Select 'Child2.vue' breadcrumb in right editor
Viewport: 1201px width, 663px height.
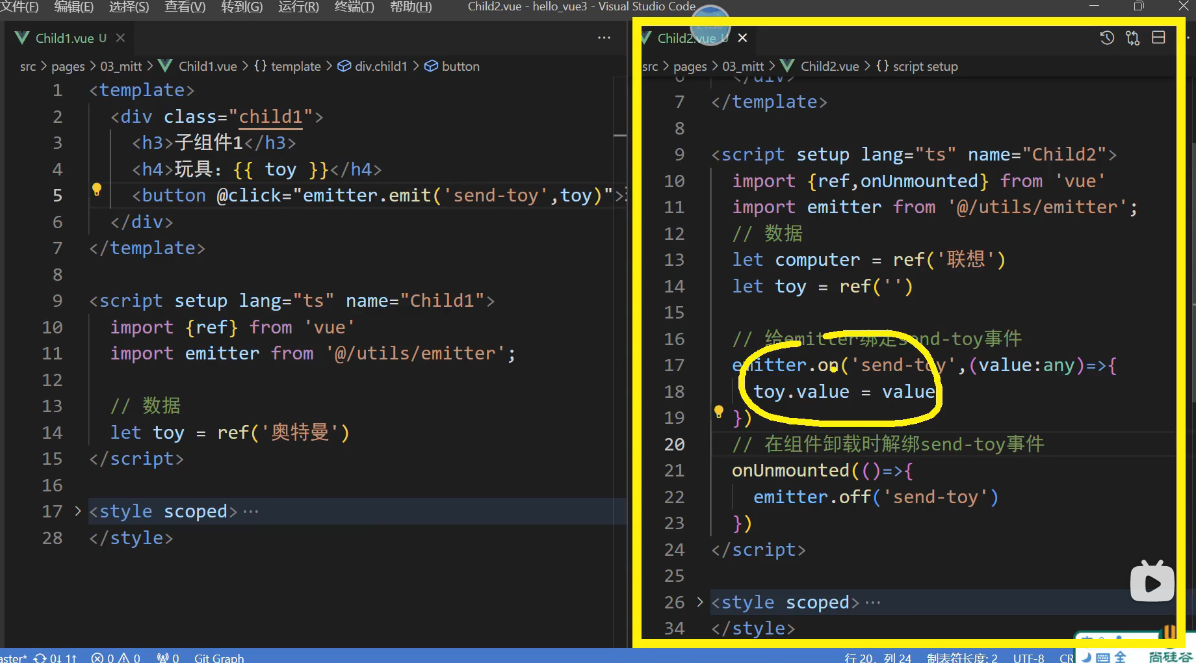point(820,66)
